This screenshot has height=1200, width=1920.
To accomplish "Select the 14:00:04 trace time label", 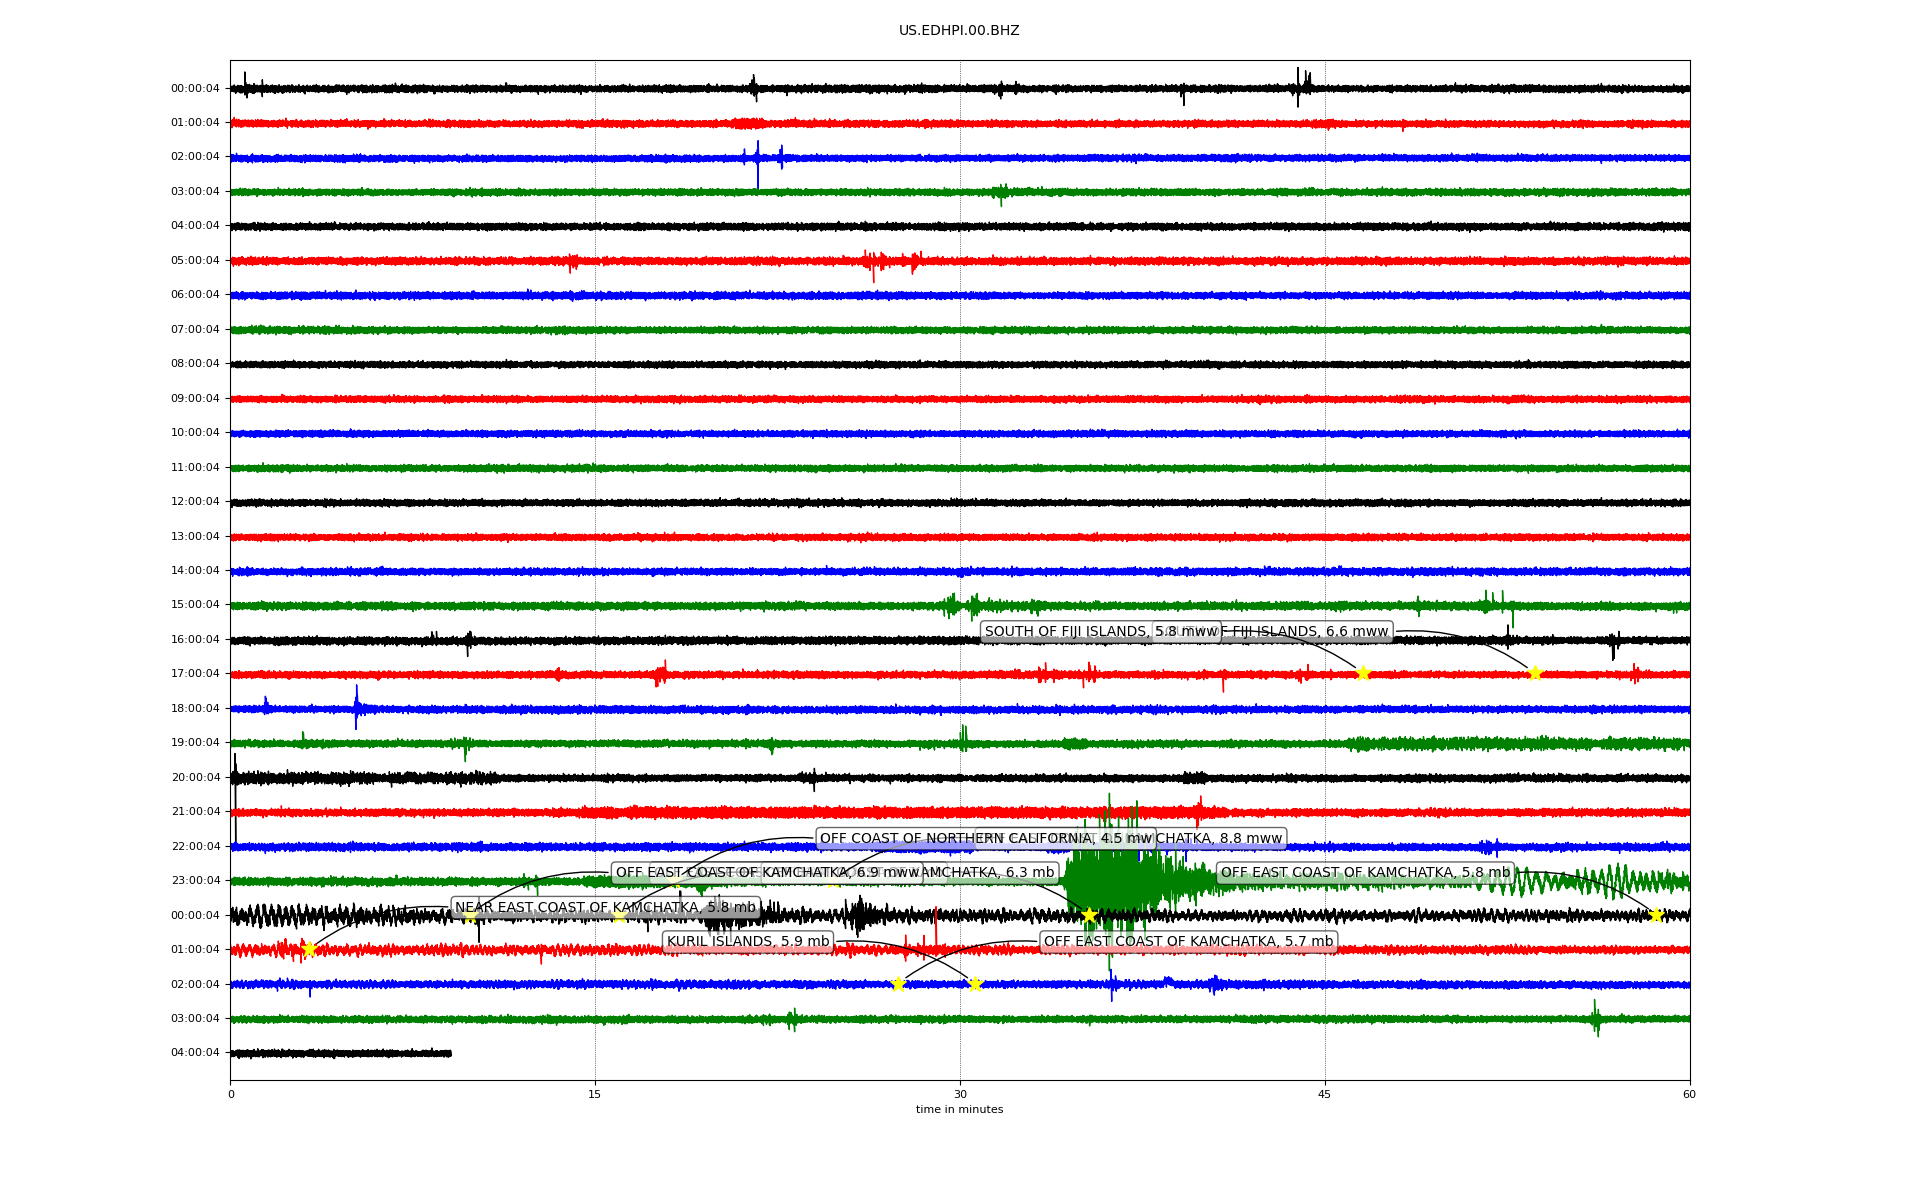I will pos(195,571).
